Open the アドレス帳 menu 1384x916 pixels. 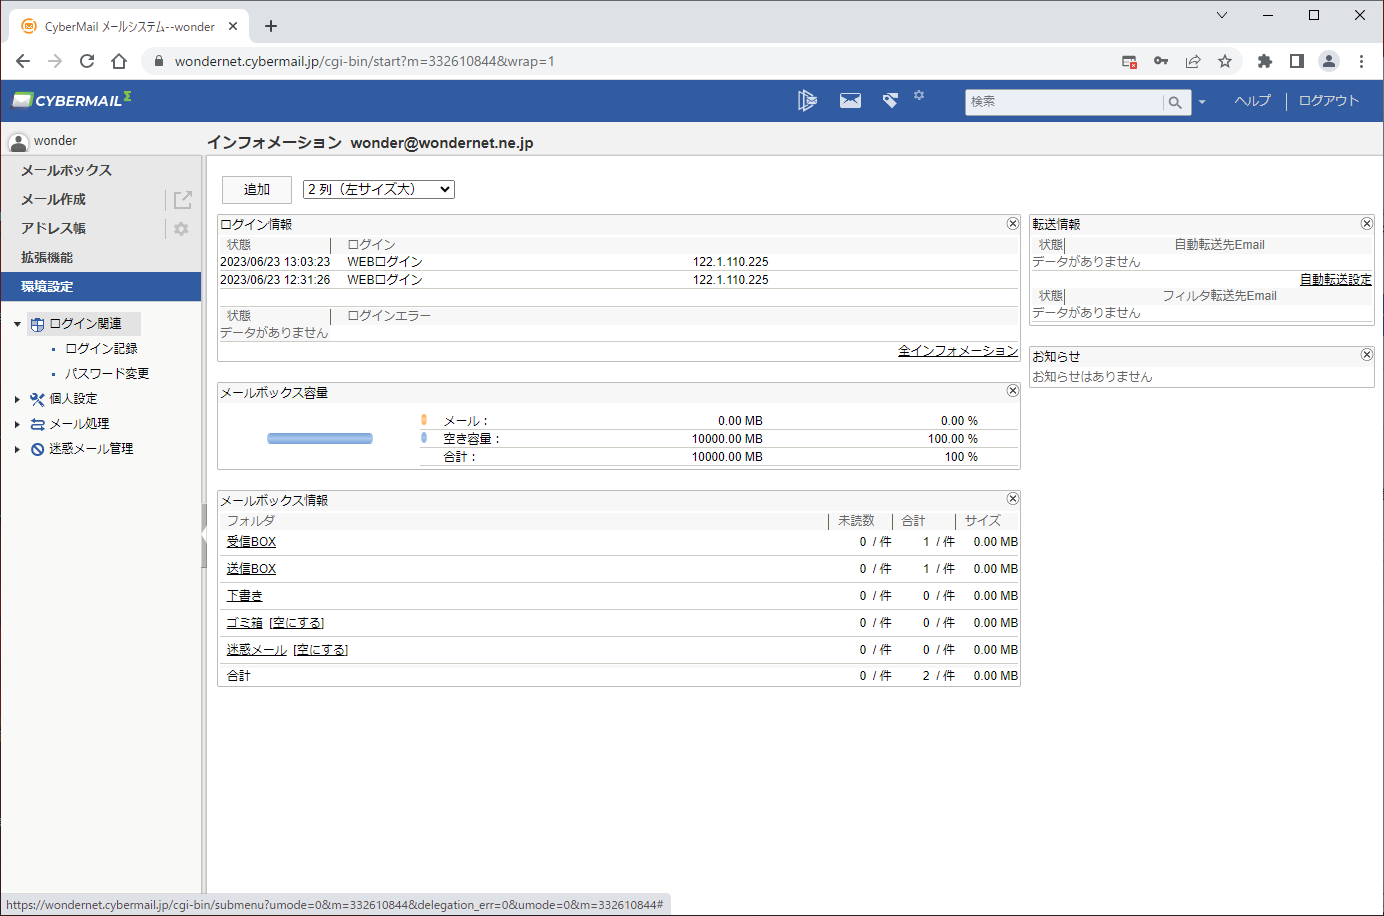[53, 229]
